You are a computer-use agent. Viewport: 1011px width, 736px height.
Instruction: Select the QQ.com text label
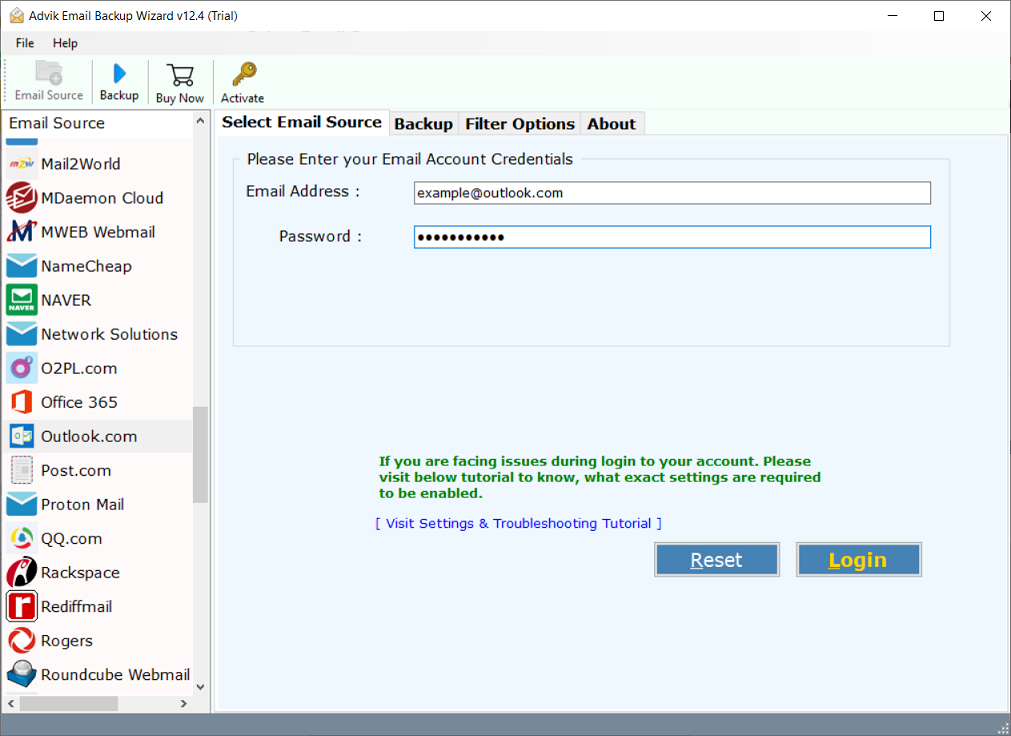[x=72, y=539]
